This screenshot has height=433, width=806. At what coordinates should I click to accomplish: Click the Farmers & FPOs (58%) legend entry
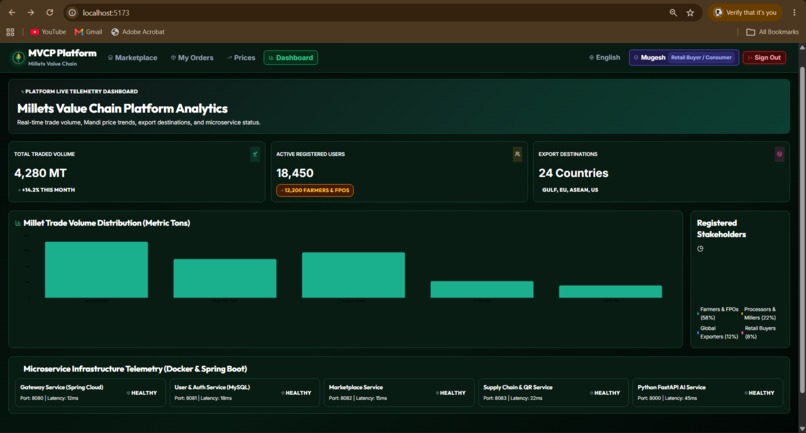(x=718, y=313)
